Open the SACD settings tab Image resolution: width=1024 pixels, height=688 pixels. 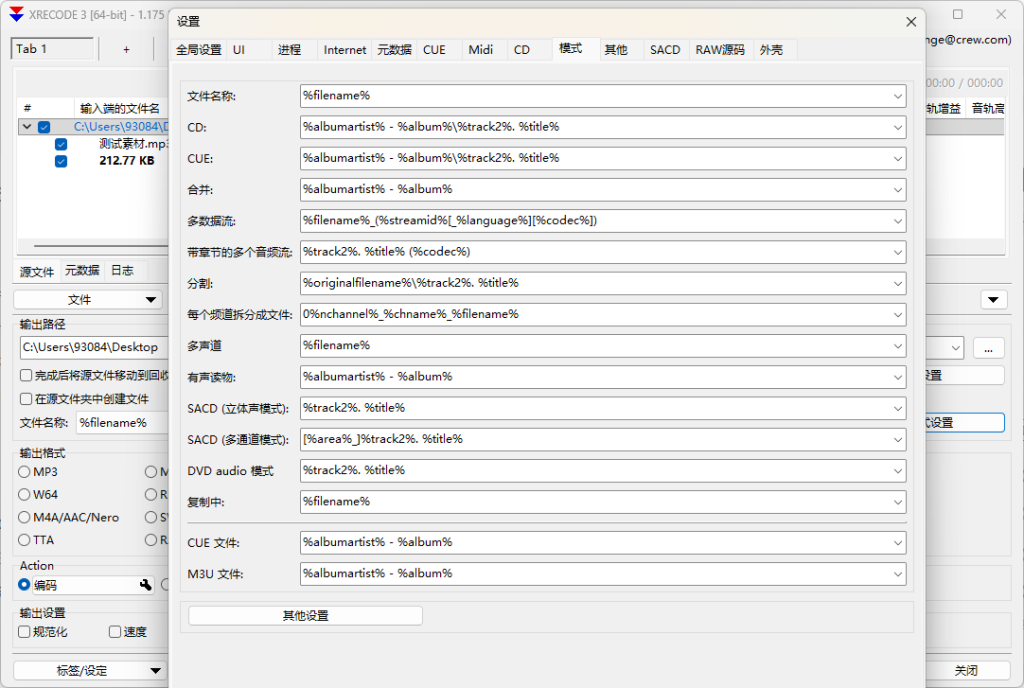[x=665, y=50]
